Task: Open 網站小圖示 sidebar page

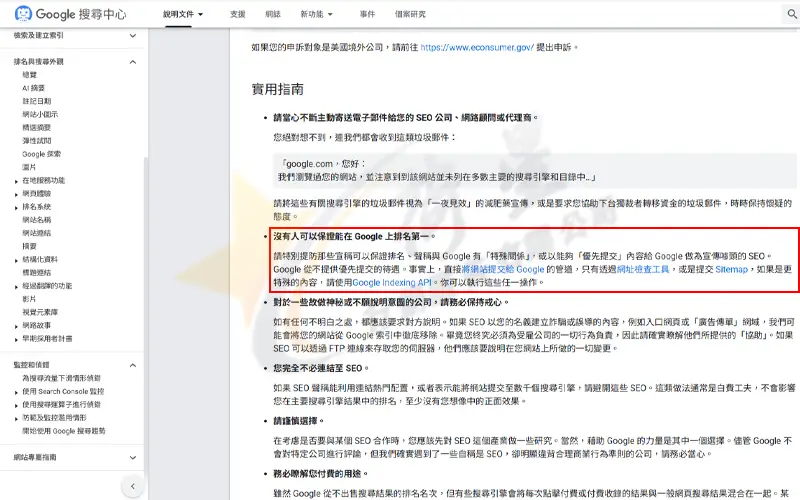Action: 40,114
